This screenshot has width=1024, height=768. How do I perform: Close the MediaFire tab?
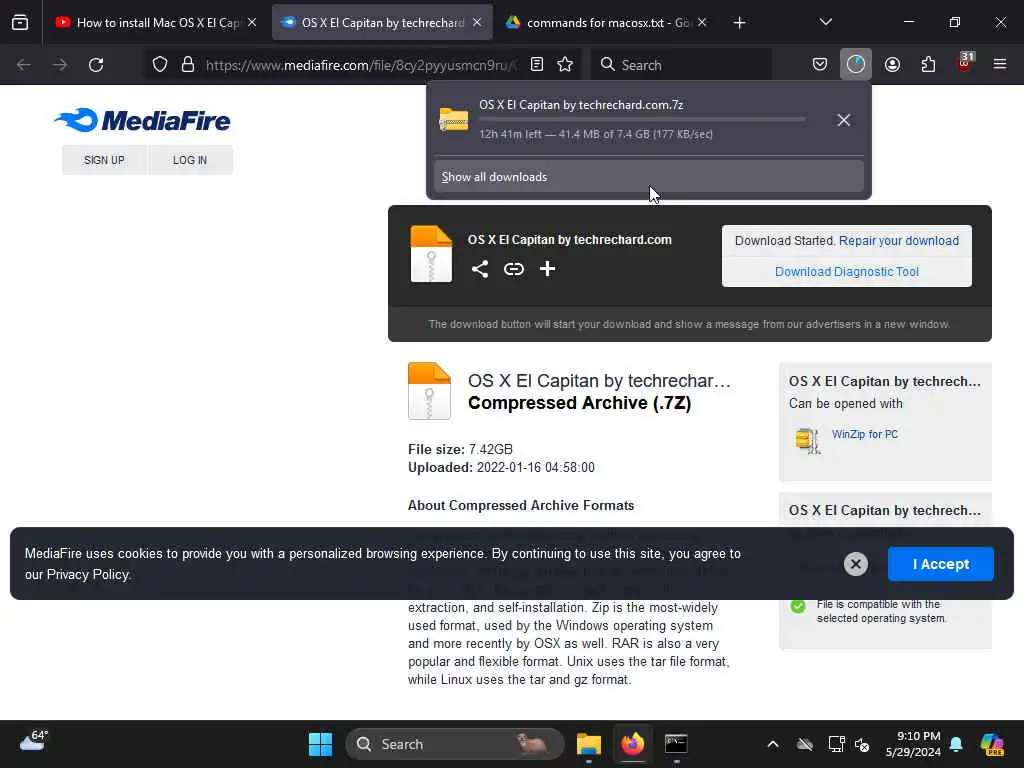477,22
